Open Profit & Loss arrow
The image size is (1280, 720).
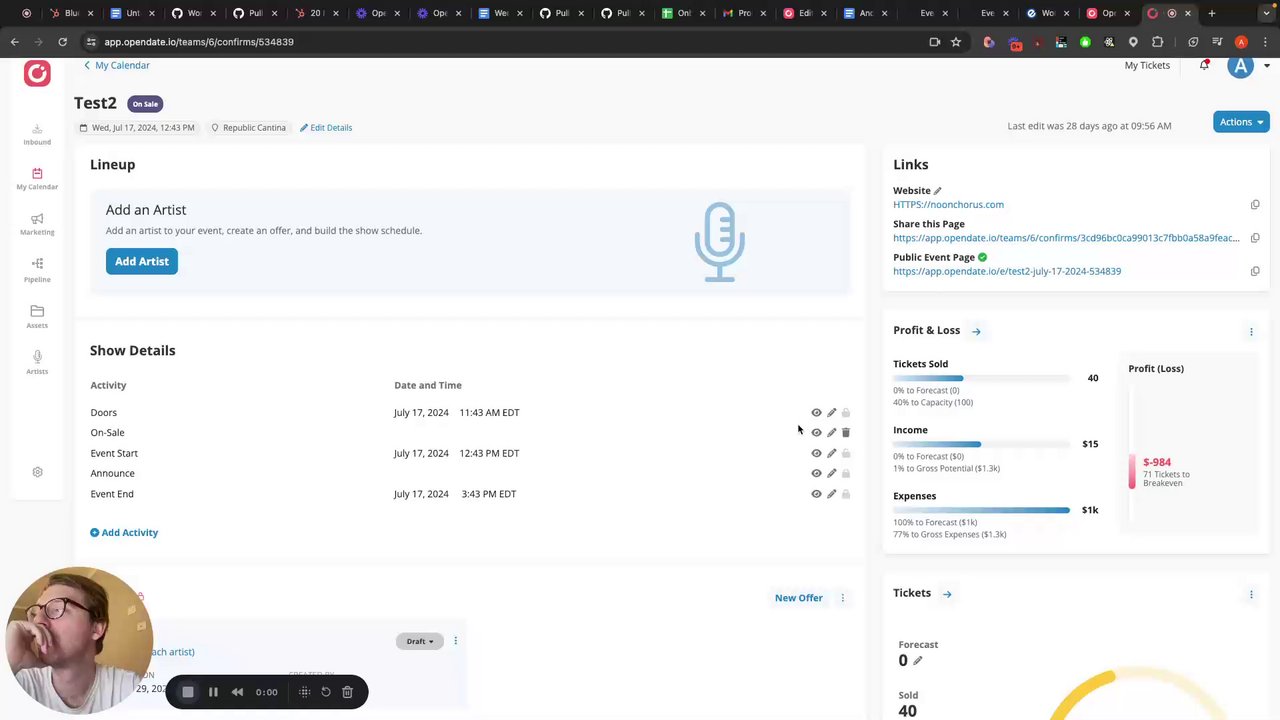(x=976, y=331)
